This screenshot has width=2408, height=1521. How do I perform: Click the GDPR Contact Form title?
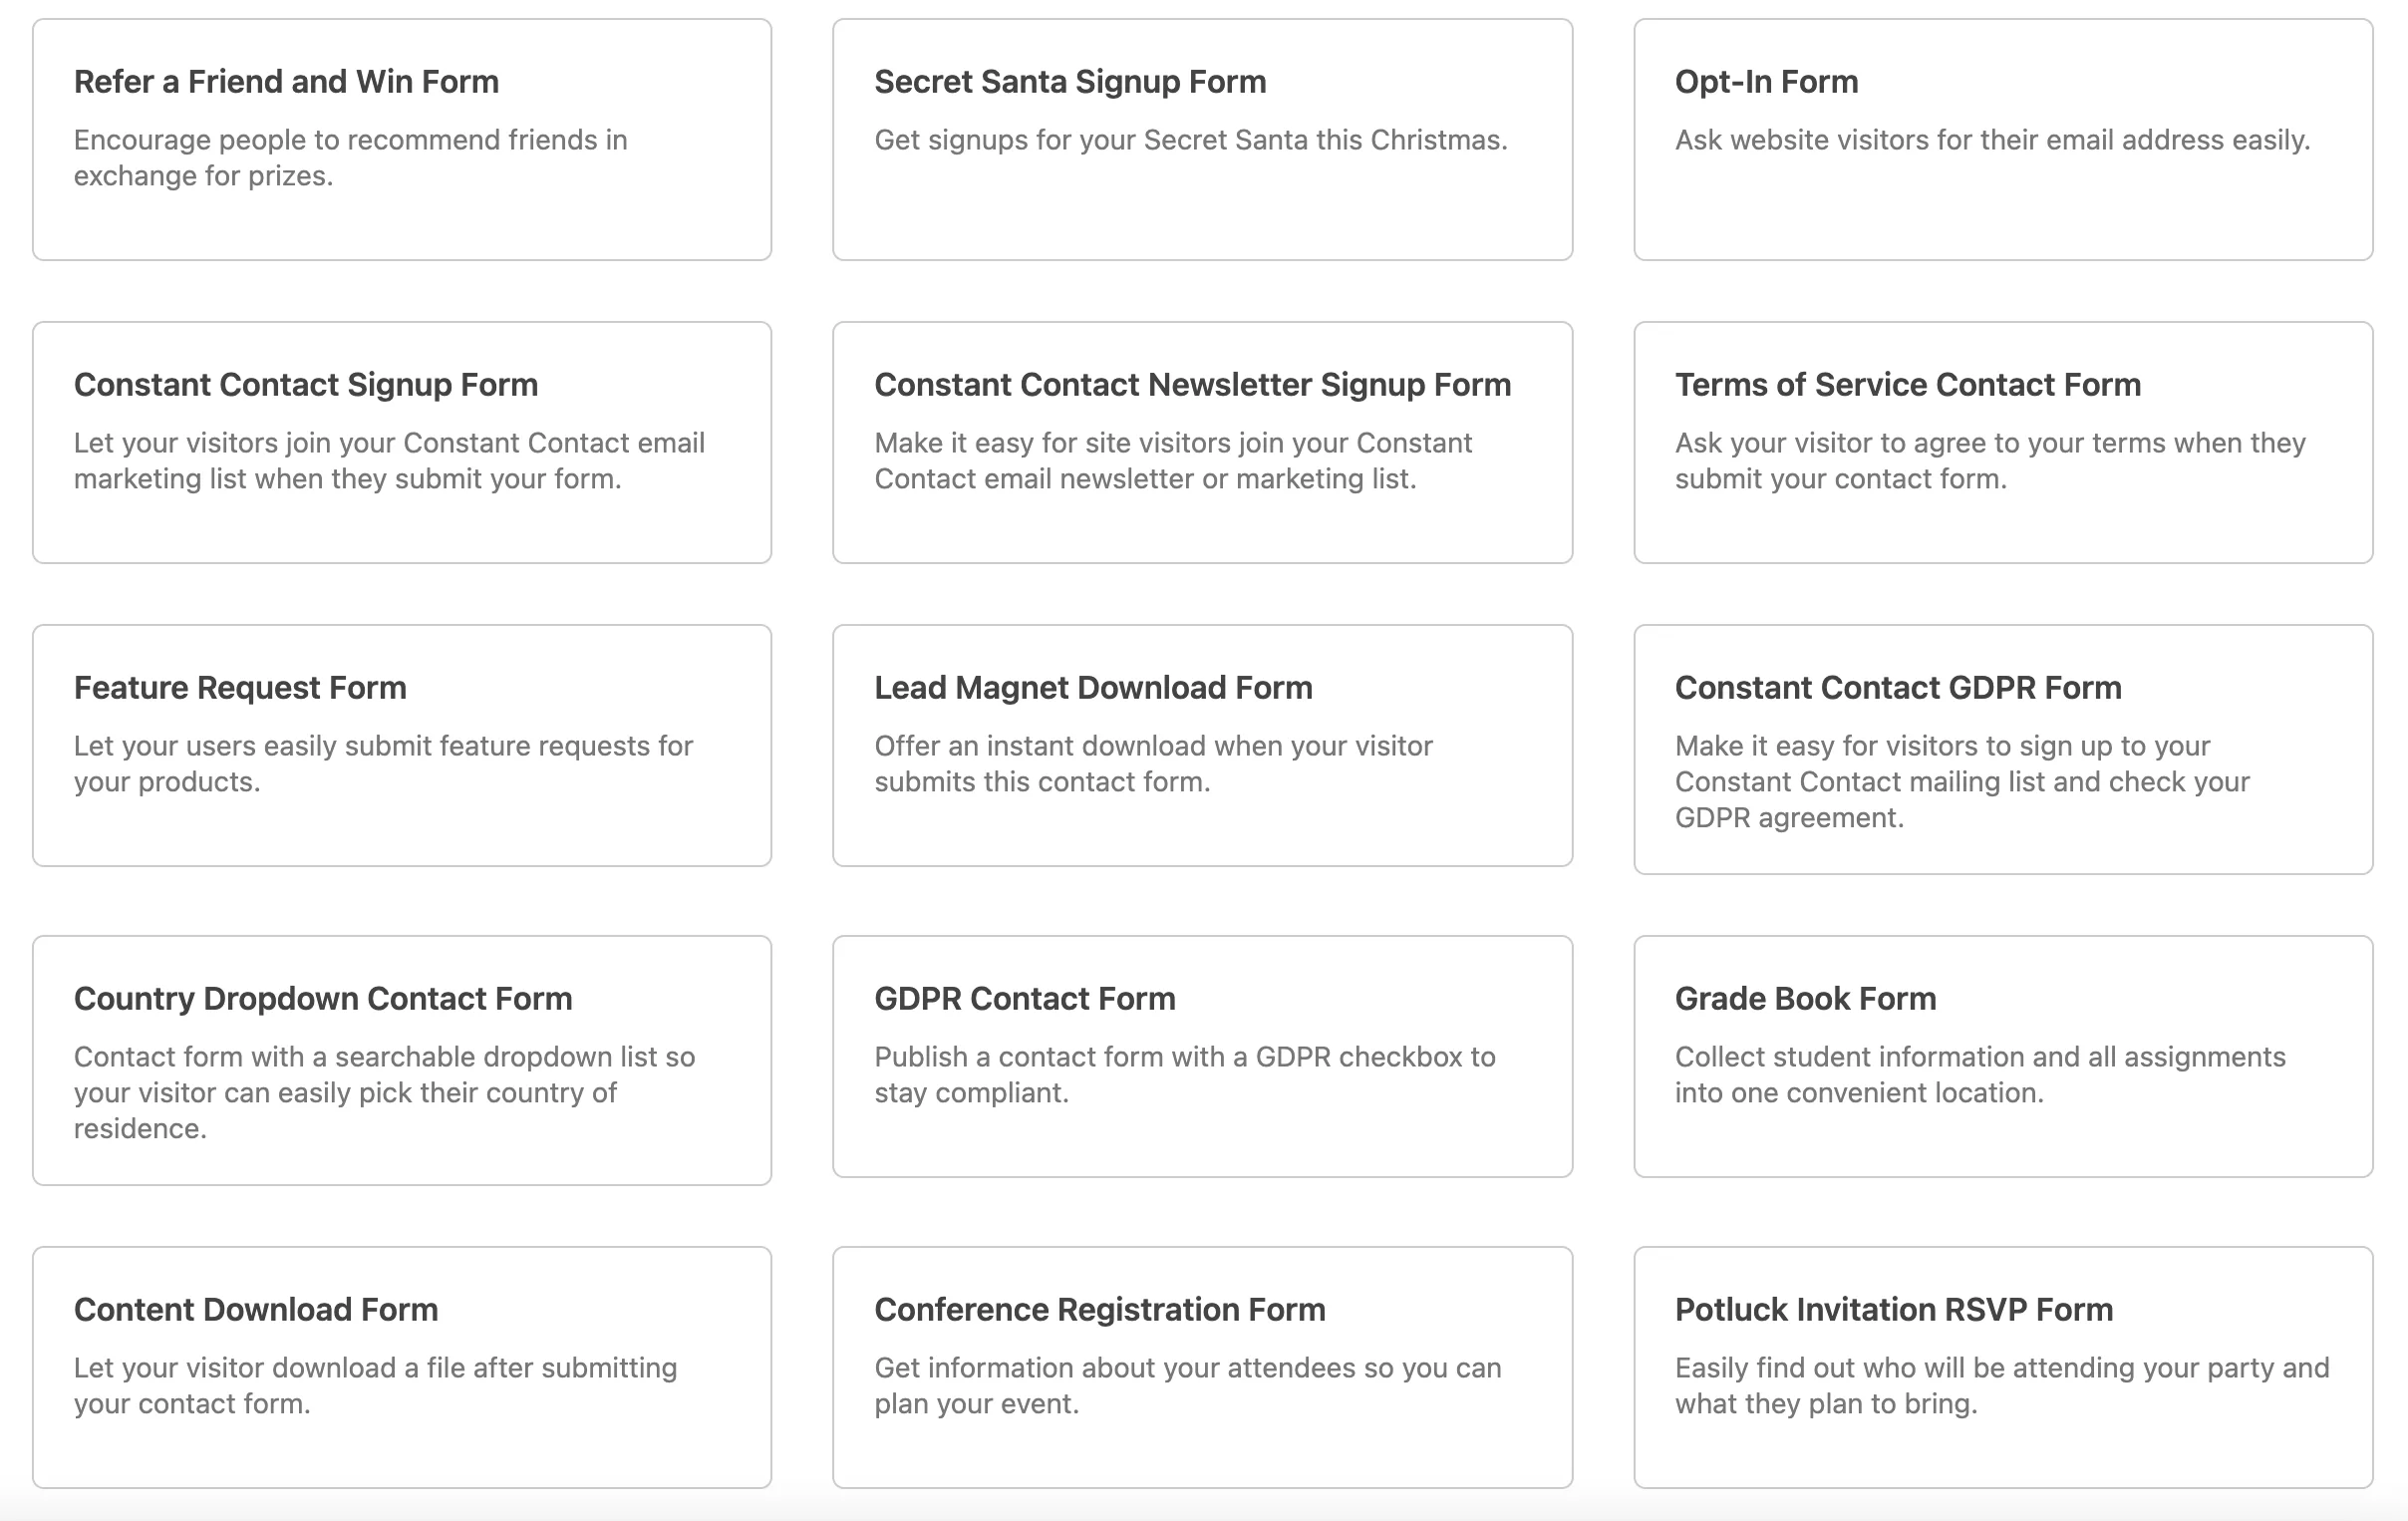click(1024, 999)
